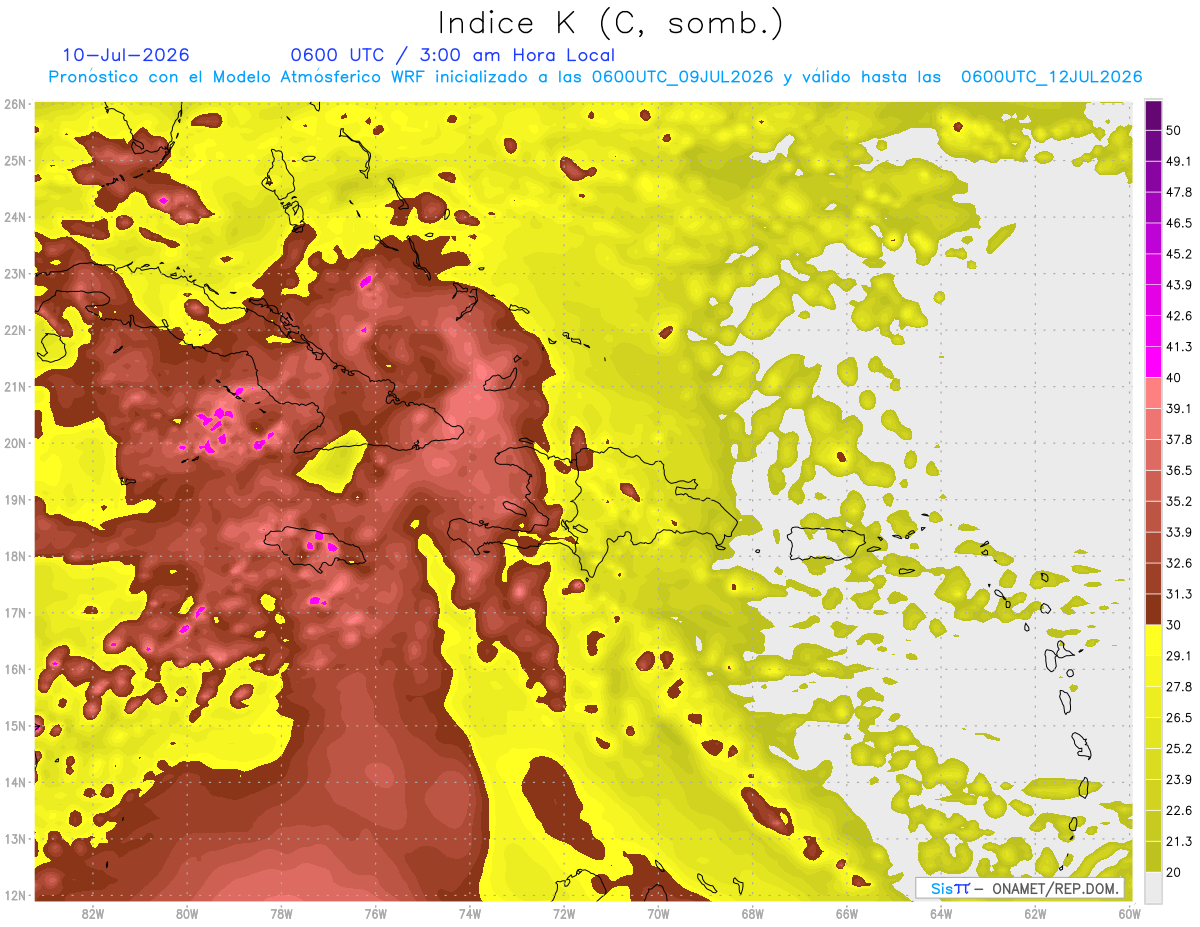Click the bright yellow colorbar segment between 29.1 and 30
This screenshot has width=1200, height=927.
point(1153,640)
